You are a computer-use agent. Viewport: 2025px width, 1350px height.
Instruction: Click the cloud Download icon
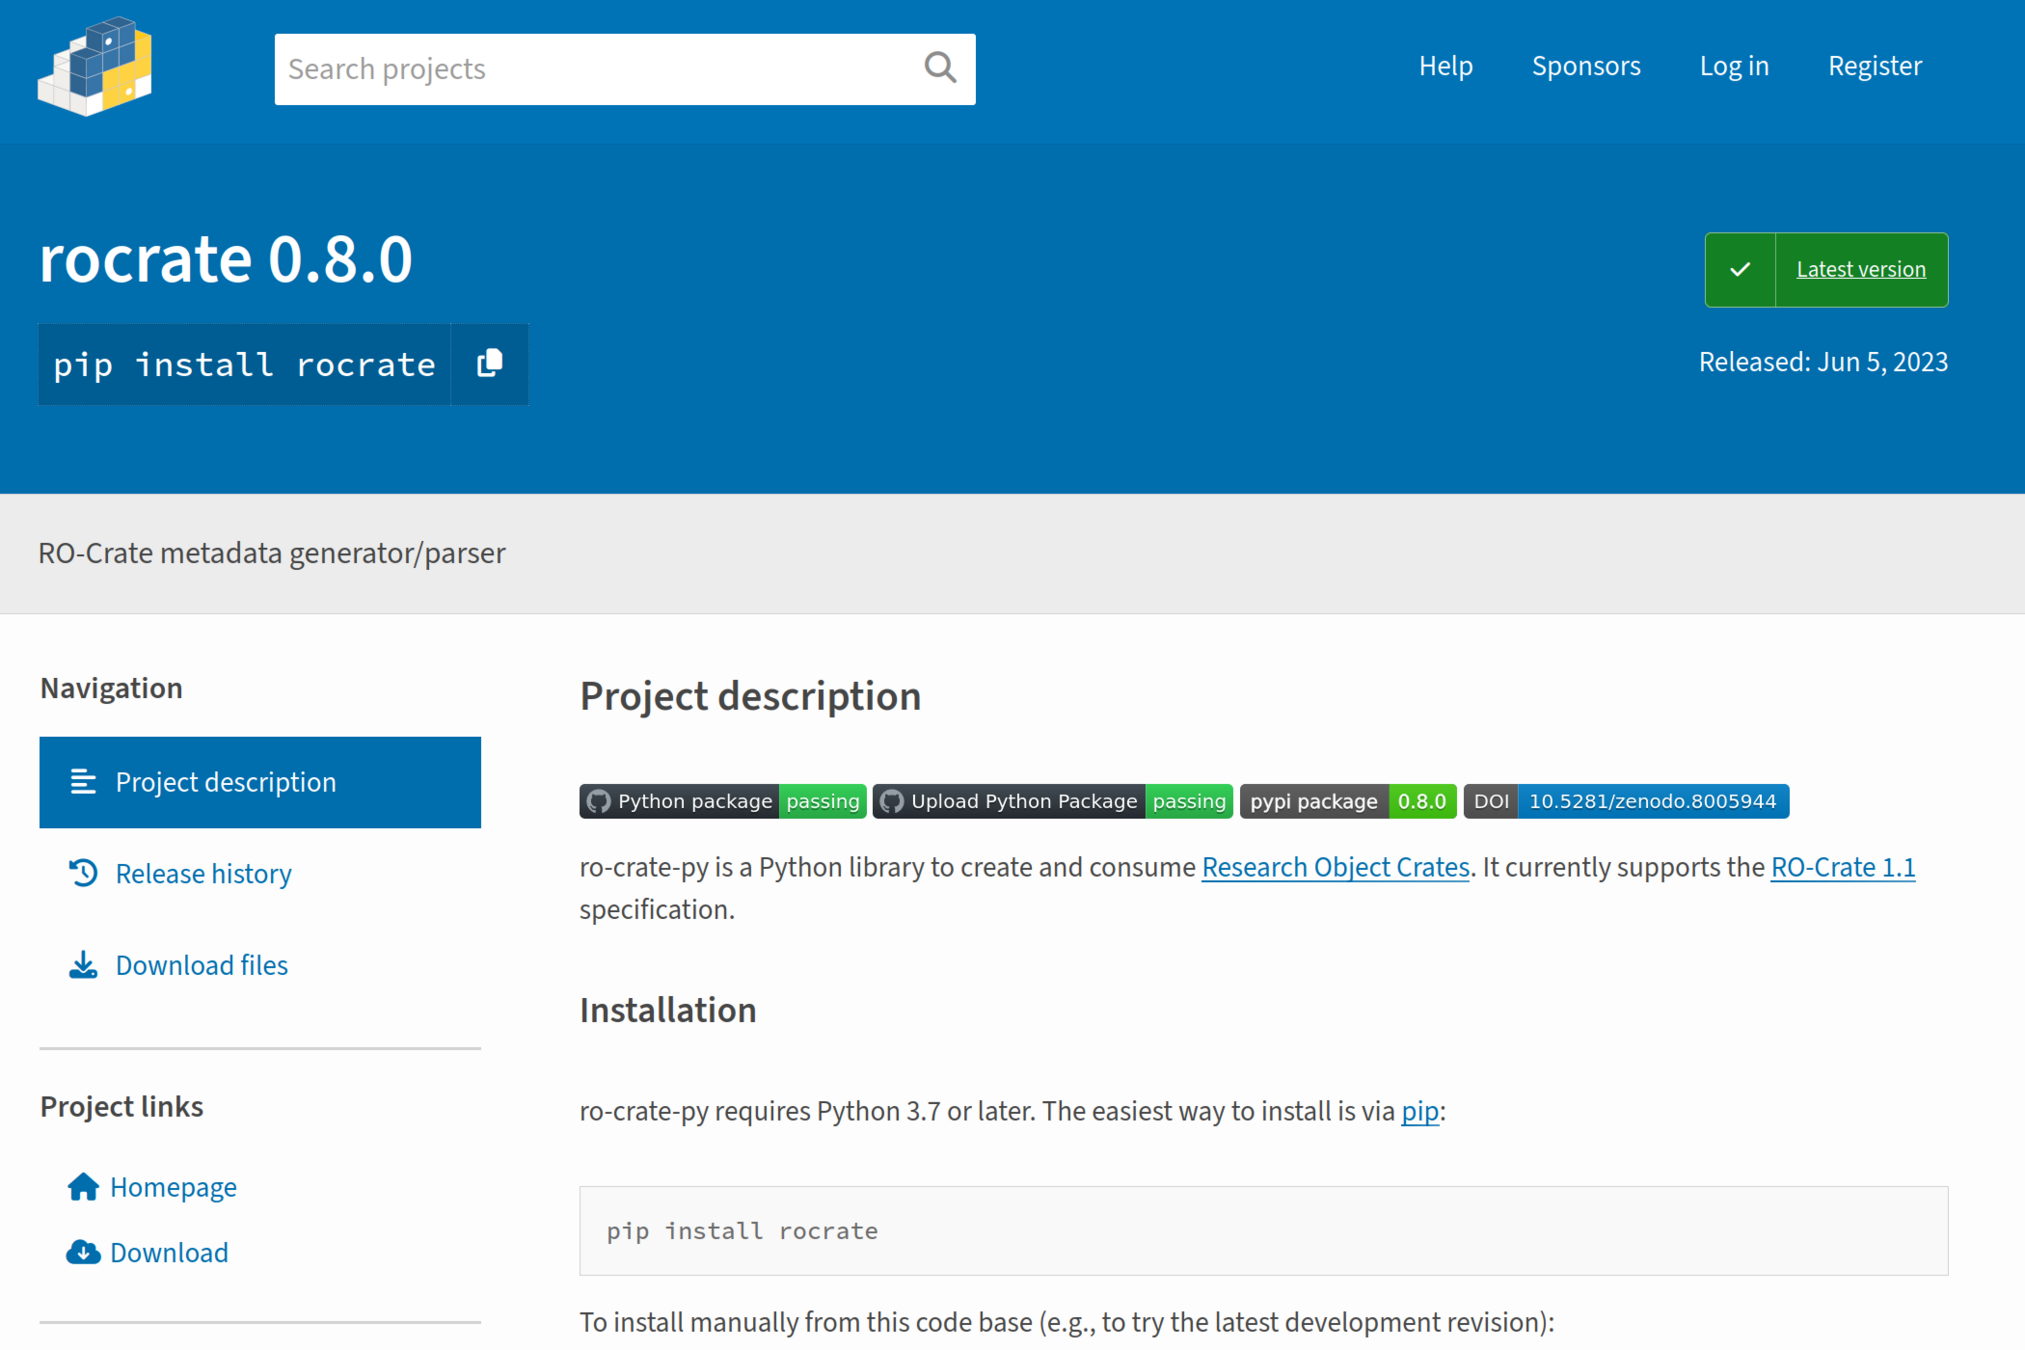pos(83,1252)
